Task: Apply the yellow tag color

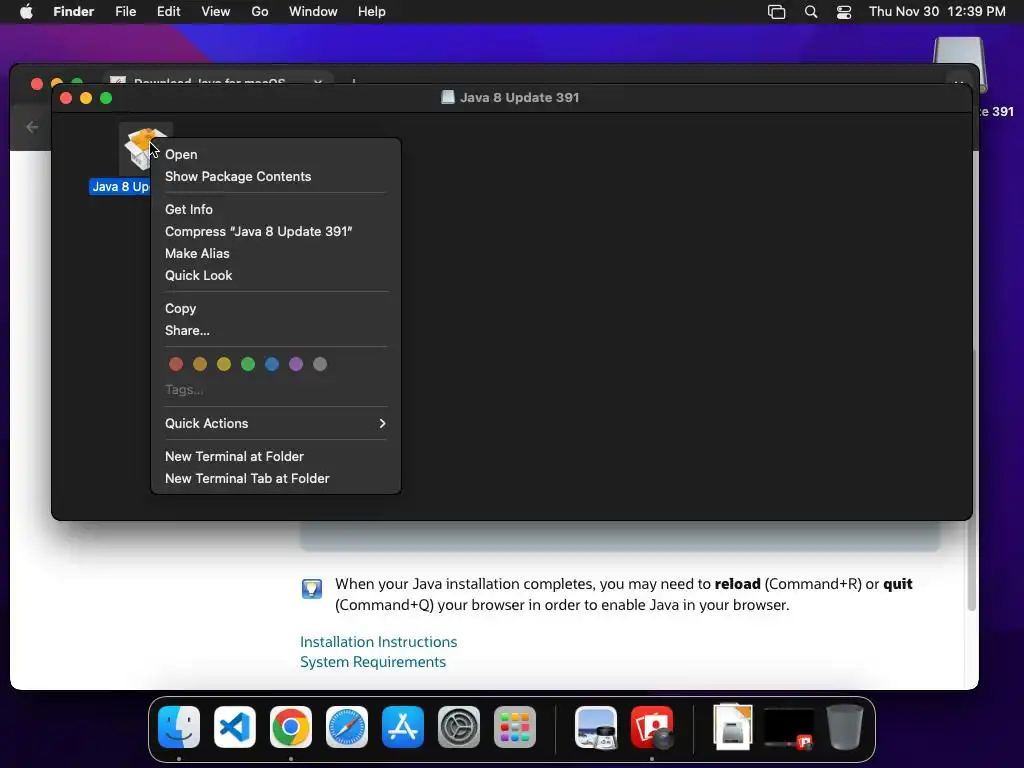Action: [224, 364]
